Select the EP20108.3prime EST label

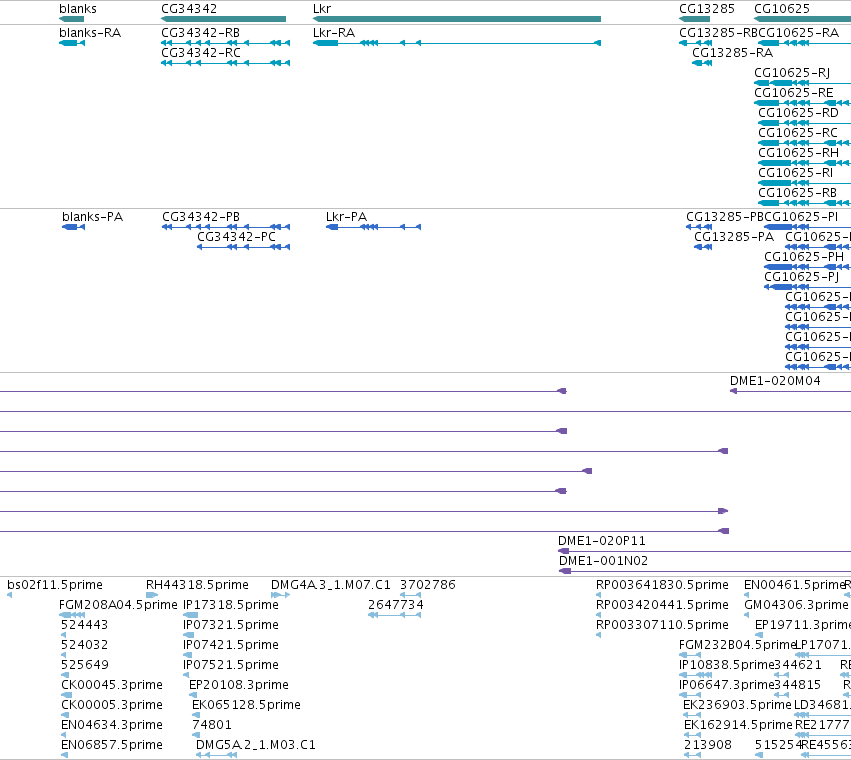click(x=239, y=686)
